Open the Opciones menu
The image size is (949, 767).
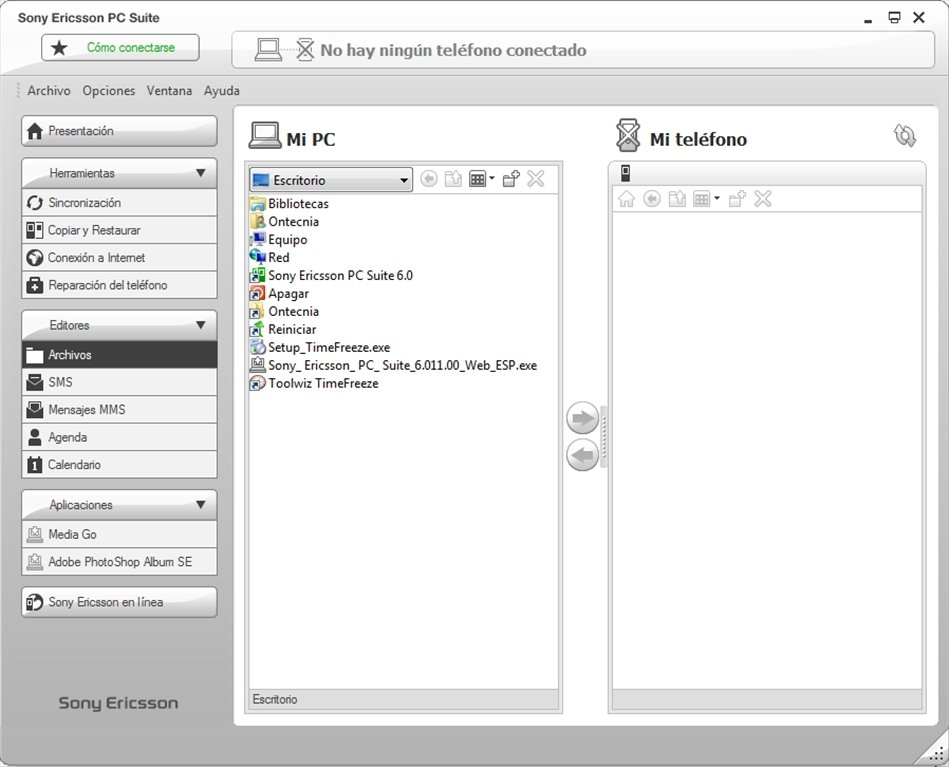[x=109, y=91]
